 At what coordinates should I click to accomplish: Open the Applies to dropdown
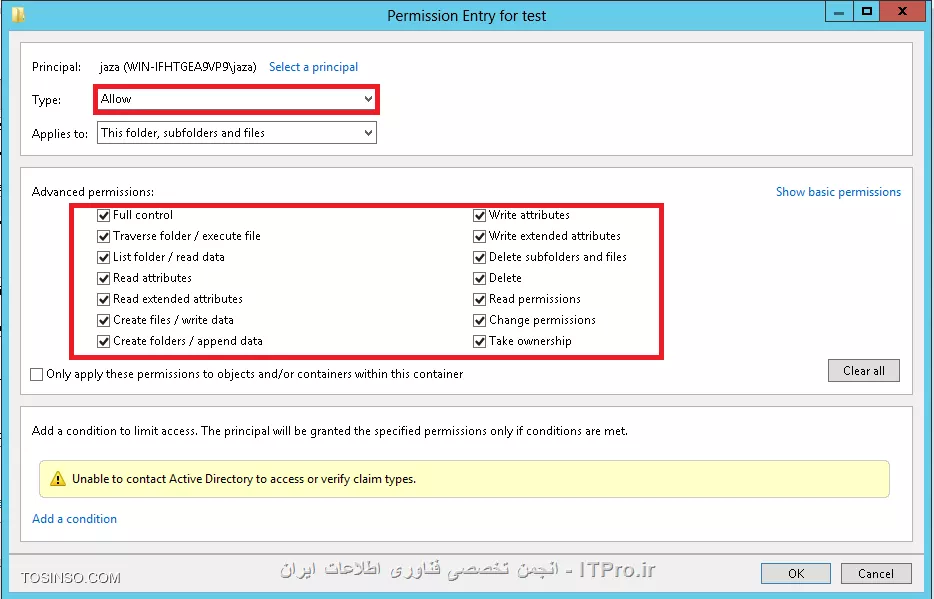click(236, 133)
